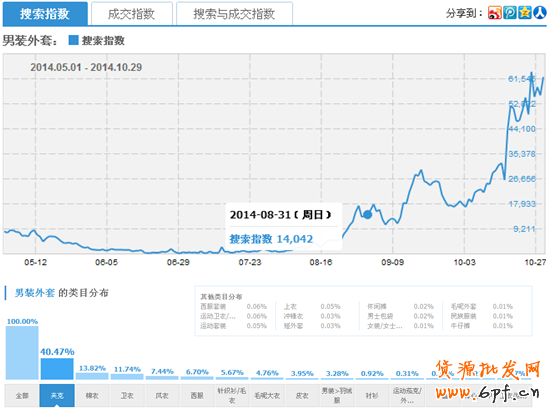
Task: Share to Sina Weibo icon
Action: (x=495, y=13)
